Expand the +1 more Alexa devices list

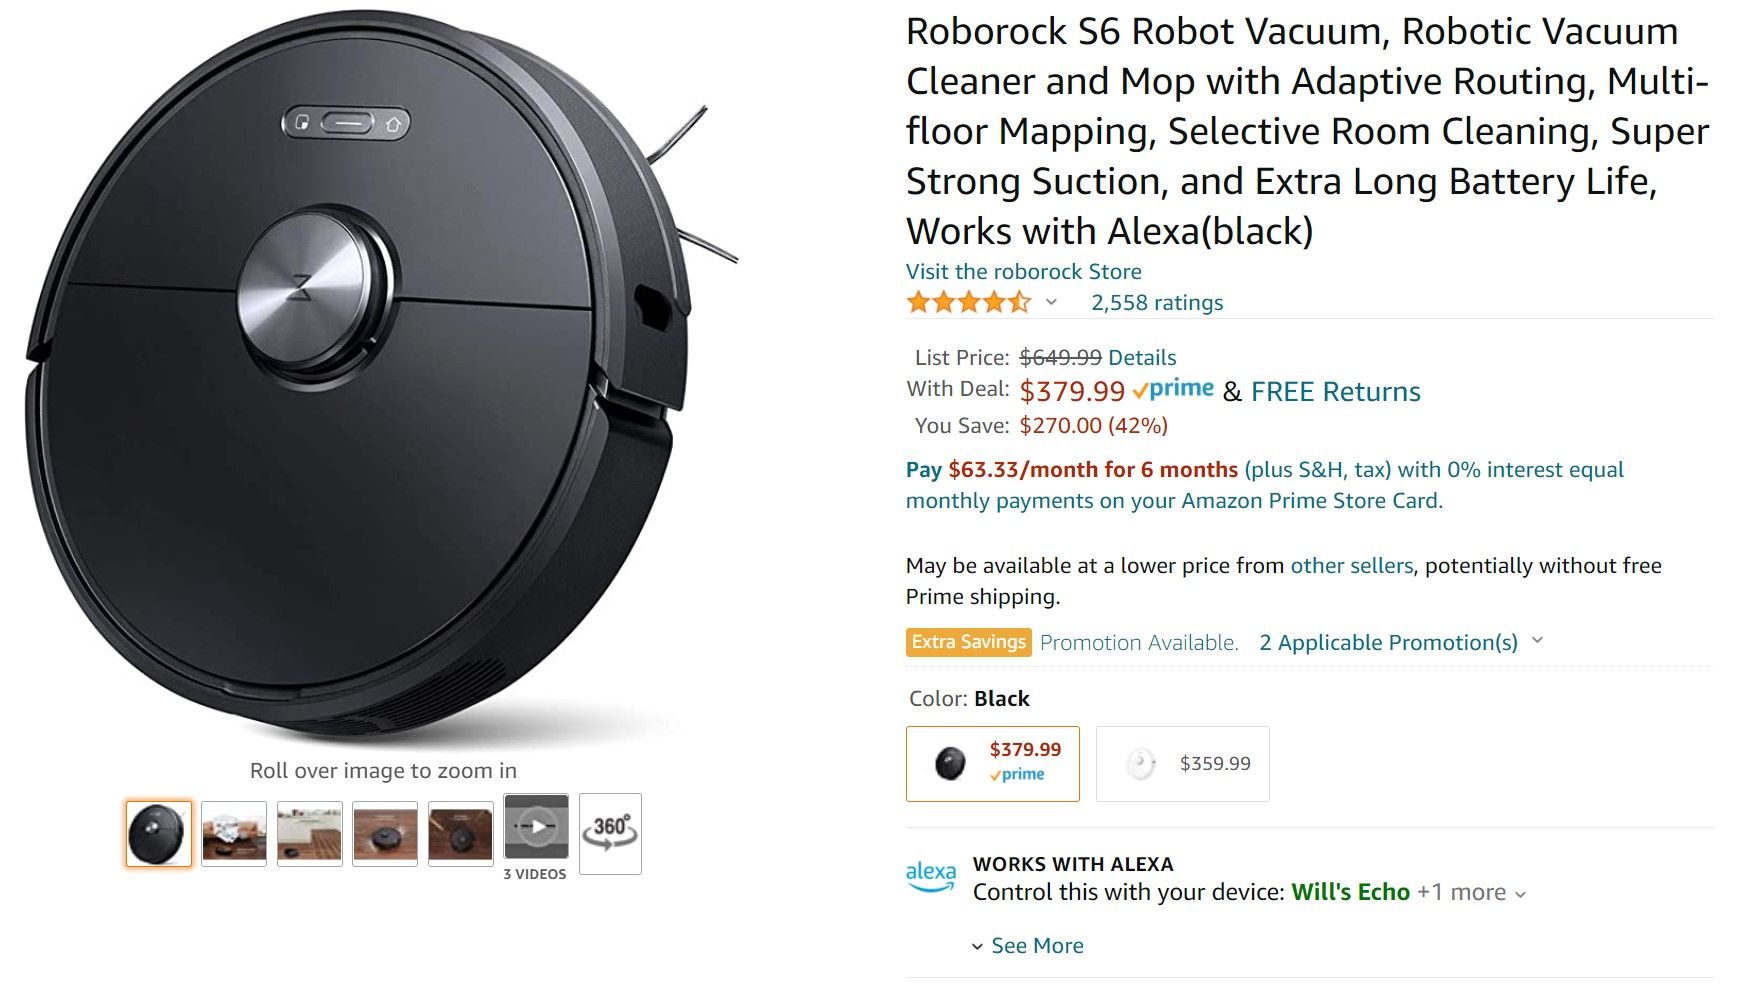[x=1461, y=892]
